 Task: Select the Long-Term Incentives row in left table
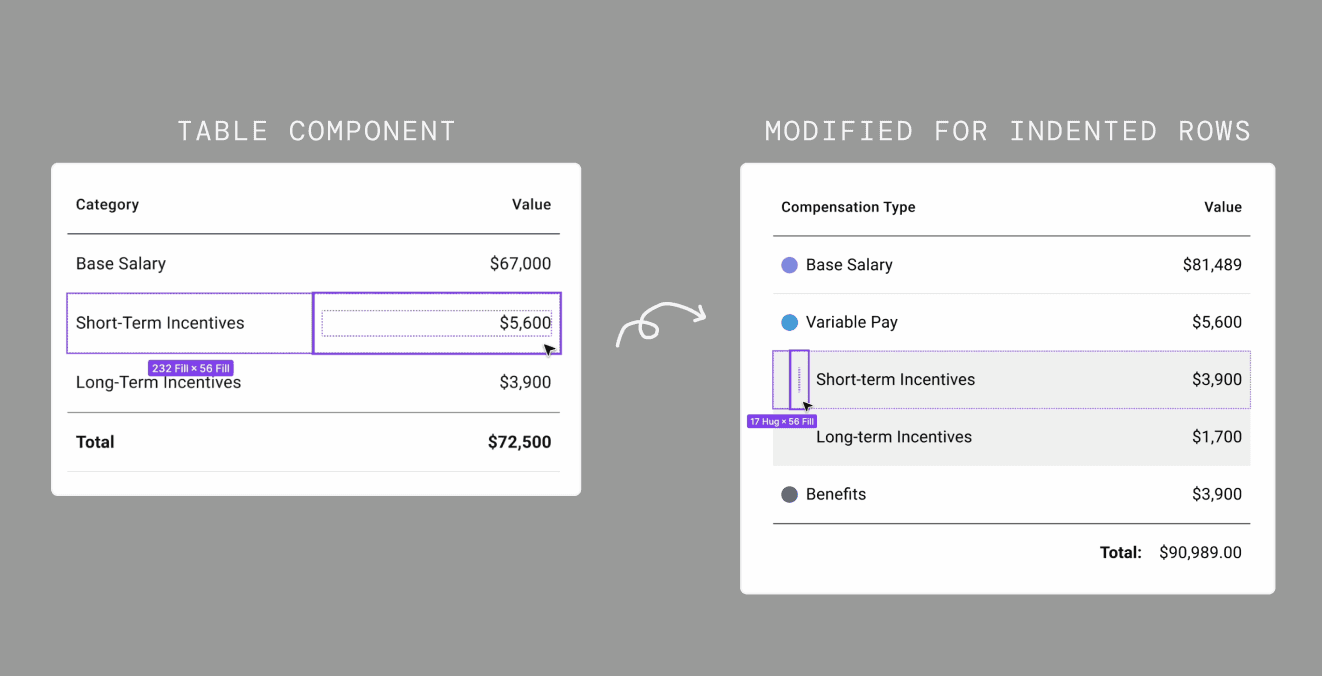tap(314, 382)
